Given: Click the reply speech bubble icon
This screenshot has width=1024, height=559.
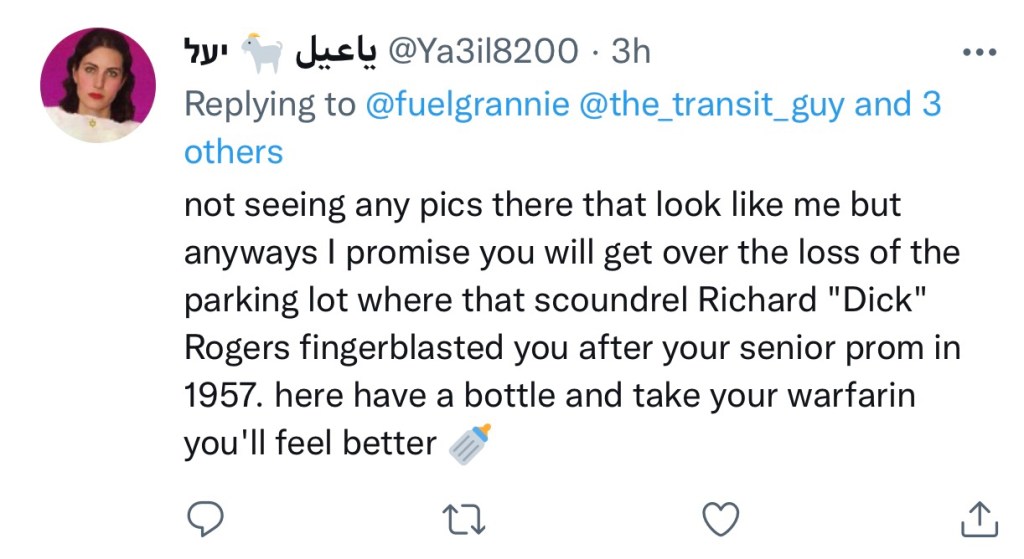Looking at the screenshot, I should 206,519.
